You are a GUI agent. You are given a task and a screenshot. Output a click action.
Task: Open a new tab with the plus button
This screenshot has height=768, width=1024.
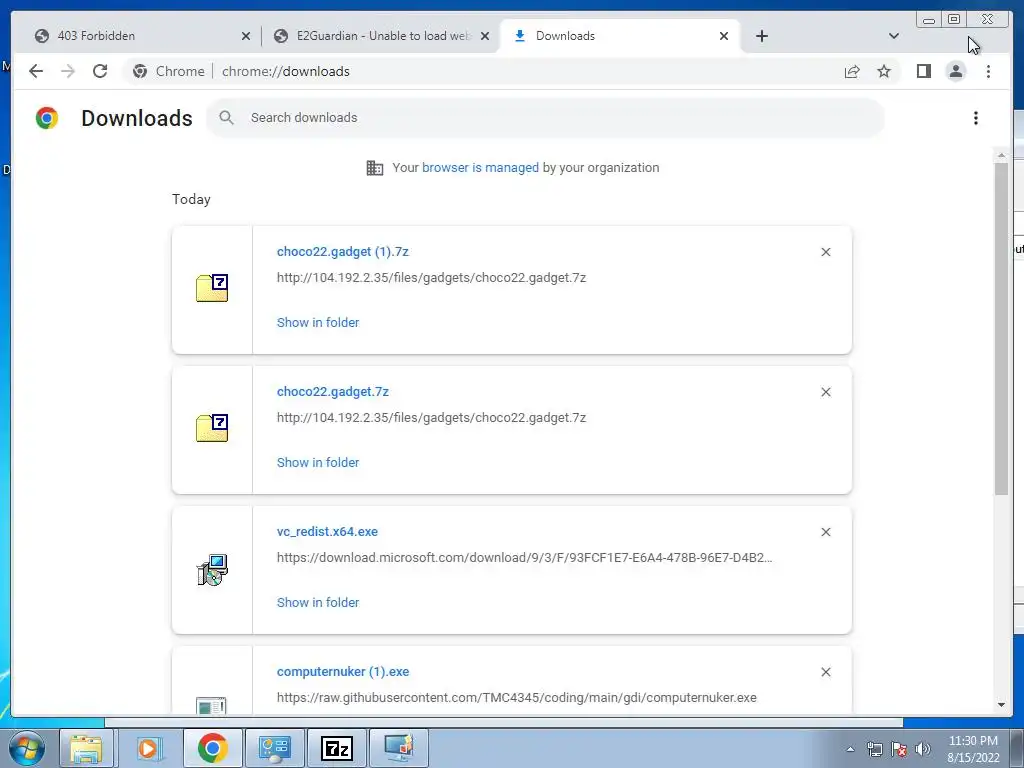click(x=761, y=36)
